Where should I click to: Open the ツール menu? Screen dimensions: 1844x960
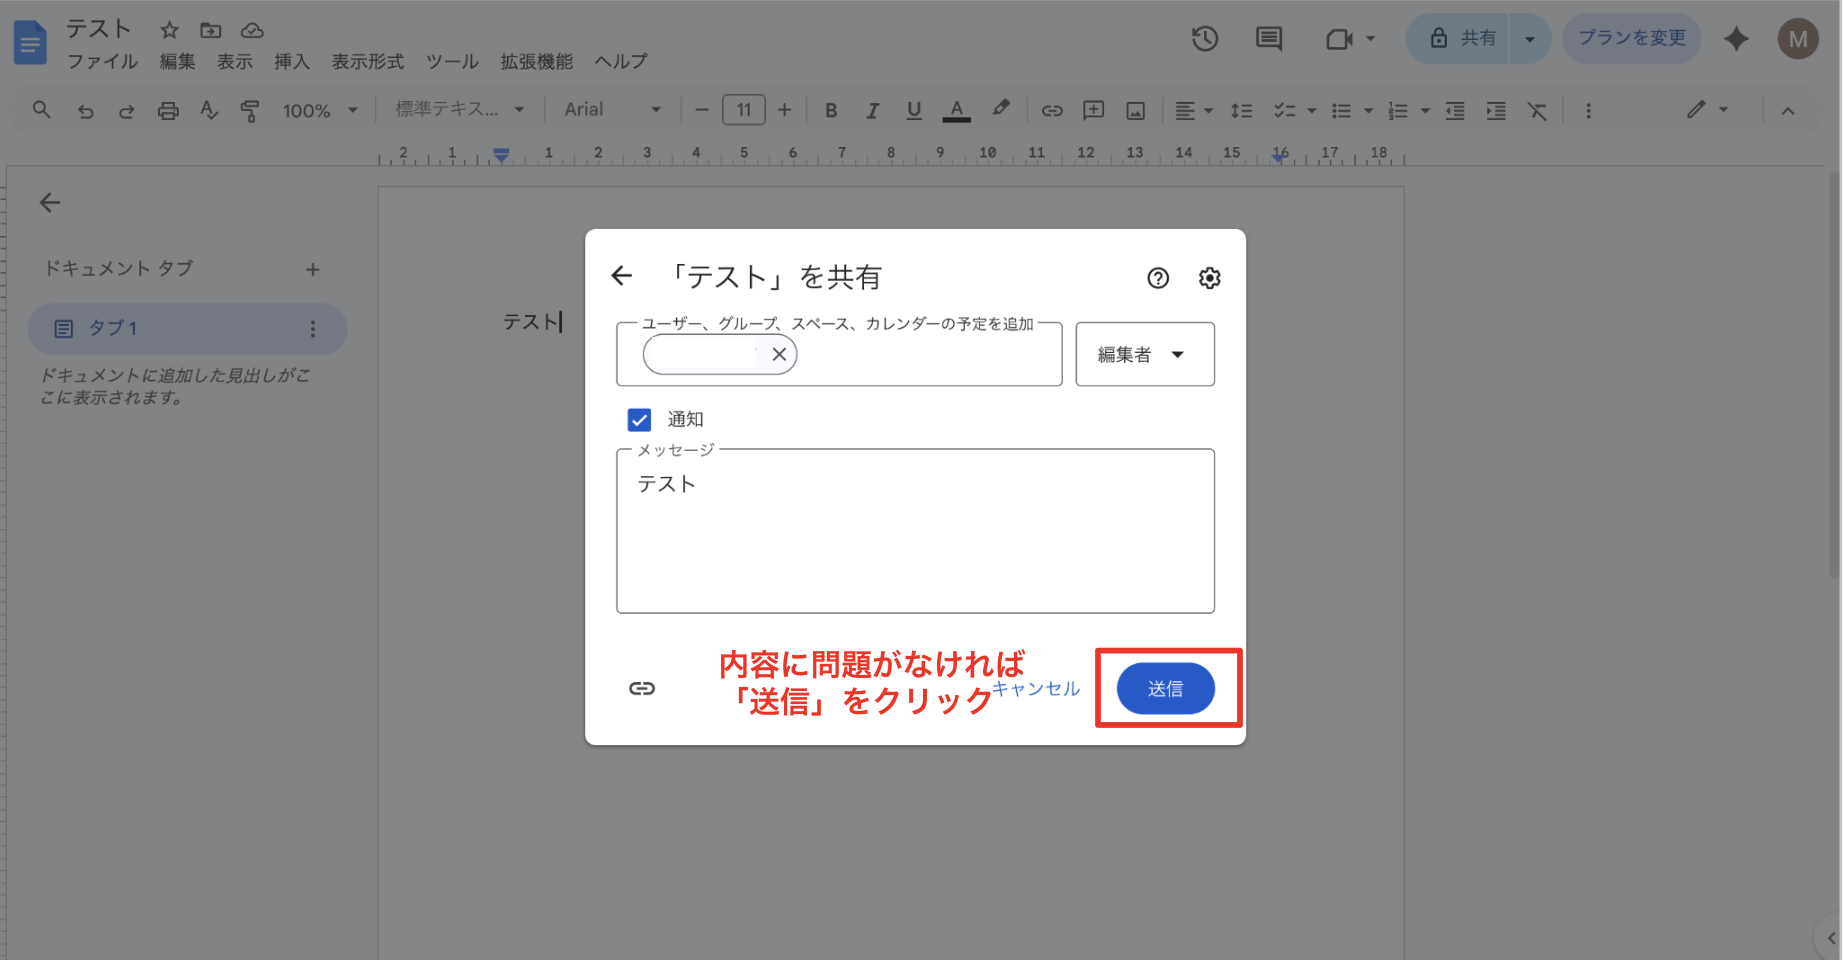click(452, 62)
